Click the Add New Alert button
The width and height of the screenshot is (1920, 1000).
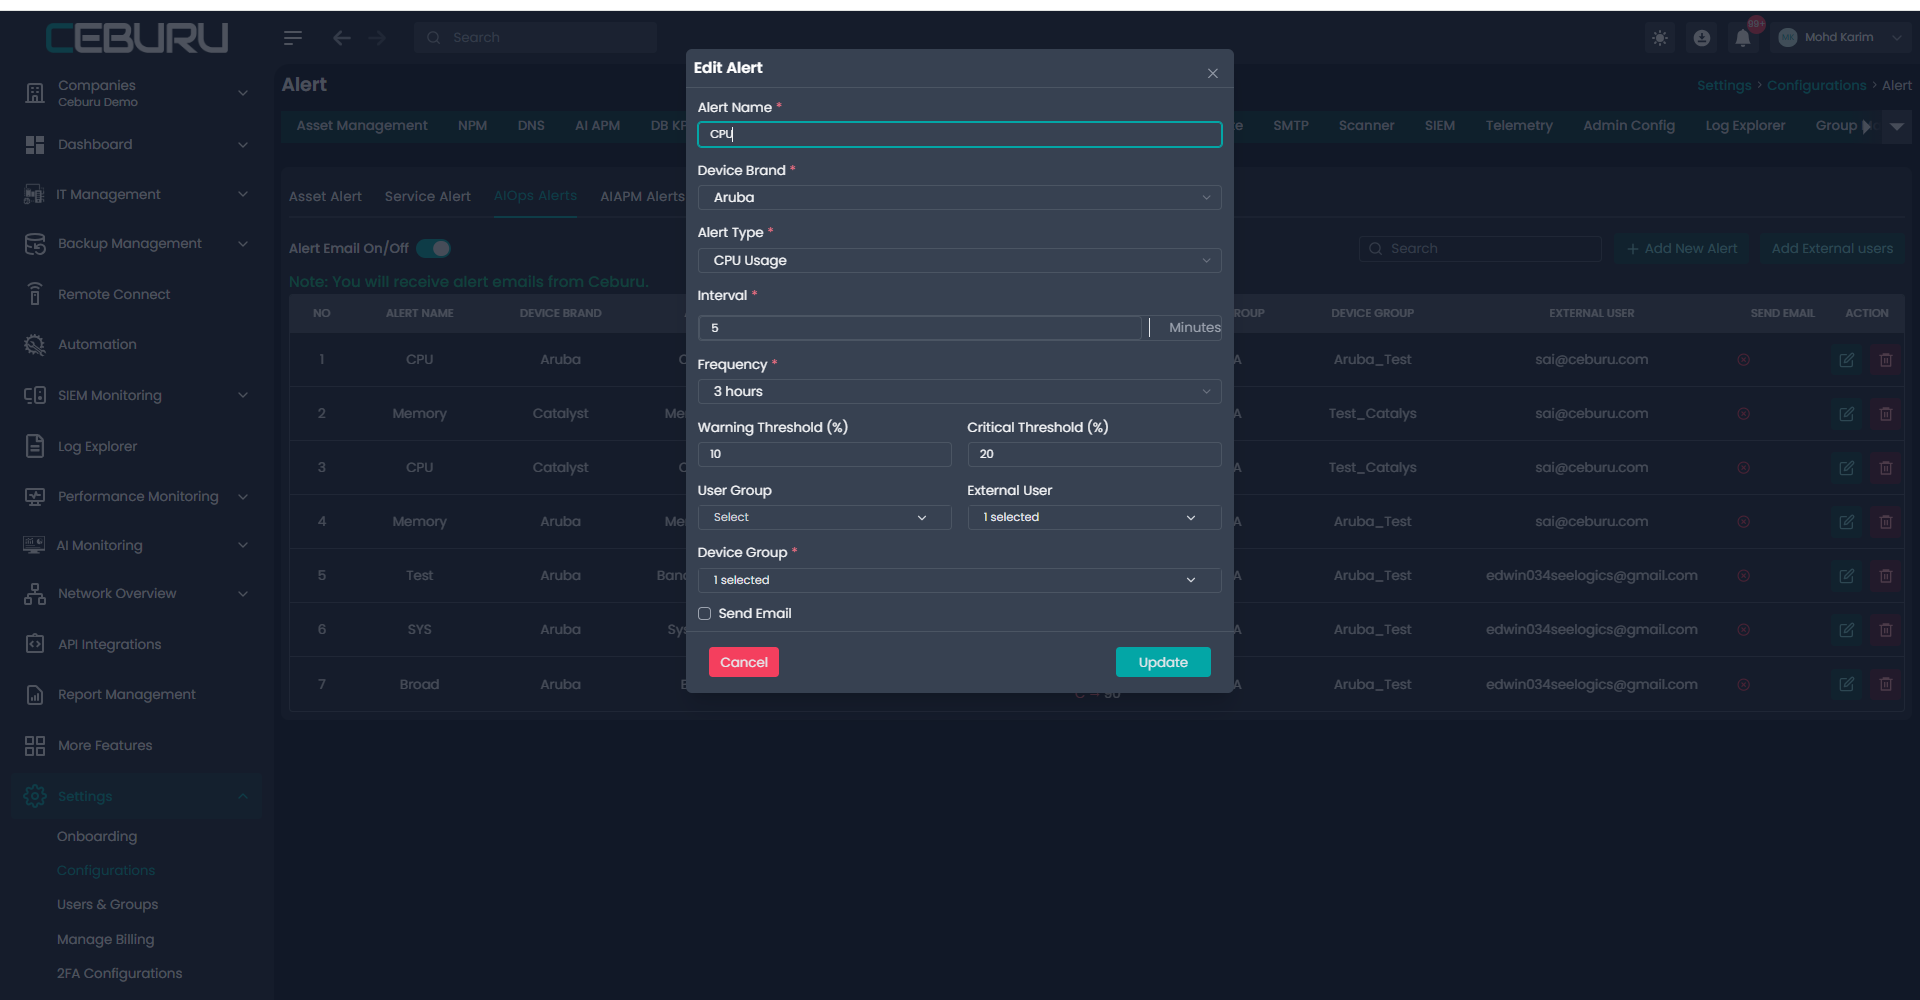tap(1682, 249)
